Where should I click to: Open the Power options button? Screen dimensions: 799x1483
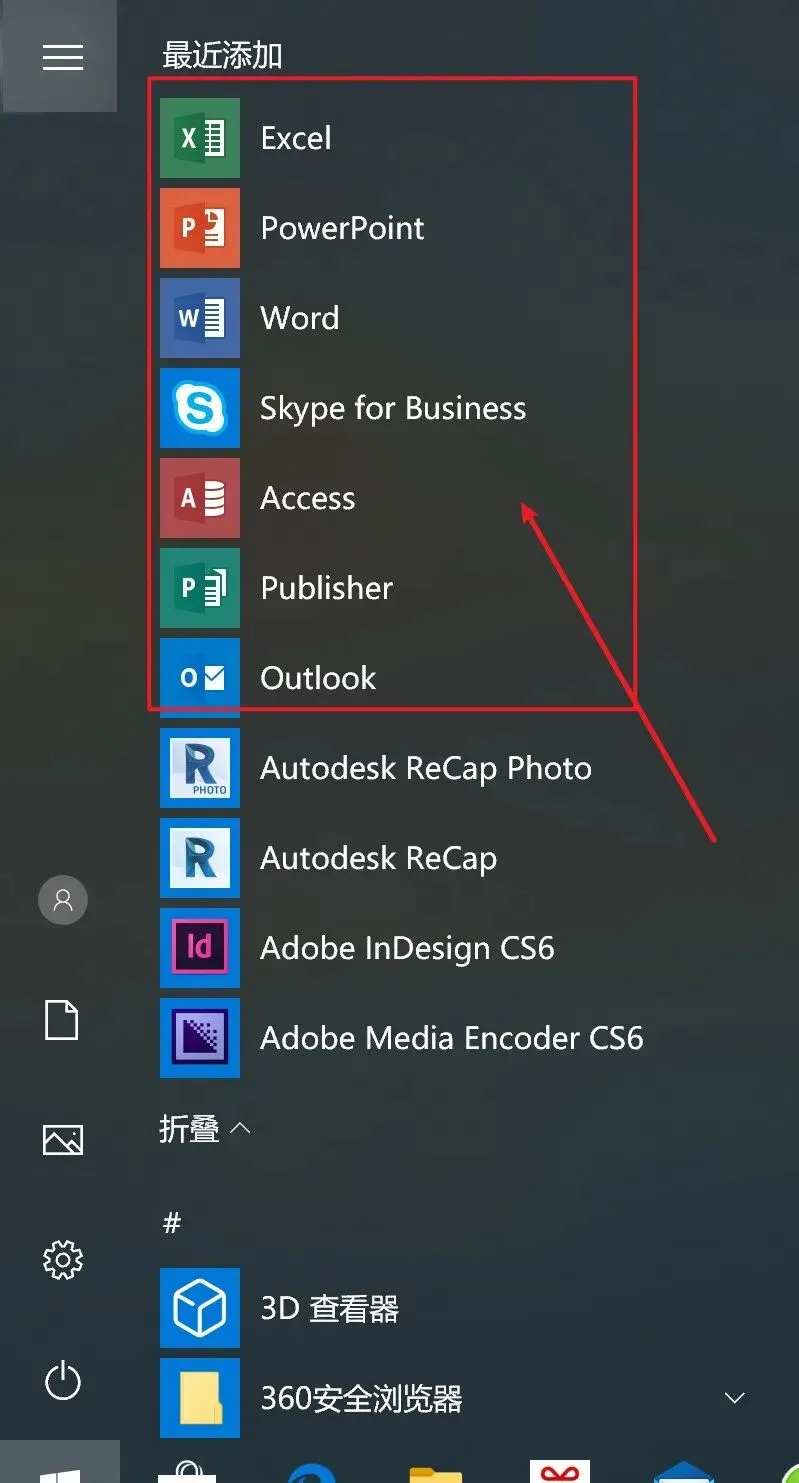pyautogui.click(x=62, y=1381)
